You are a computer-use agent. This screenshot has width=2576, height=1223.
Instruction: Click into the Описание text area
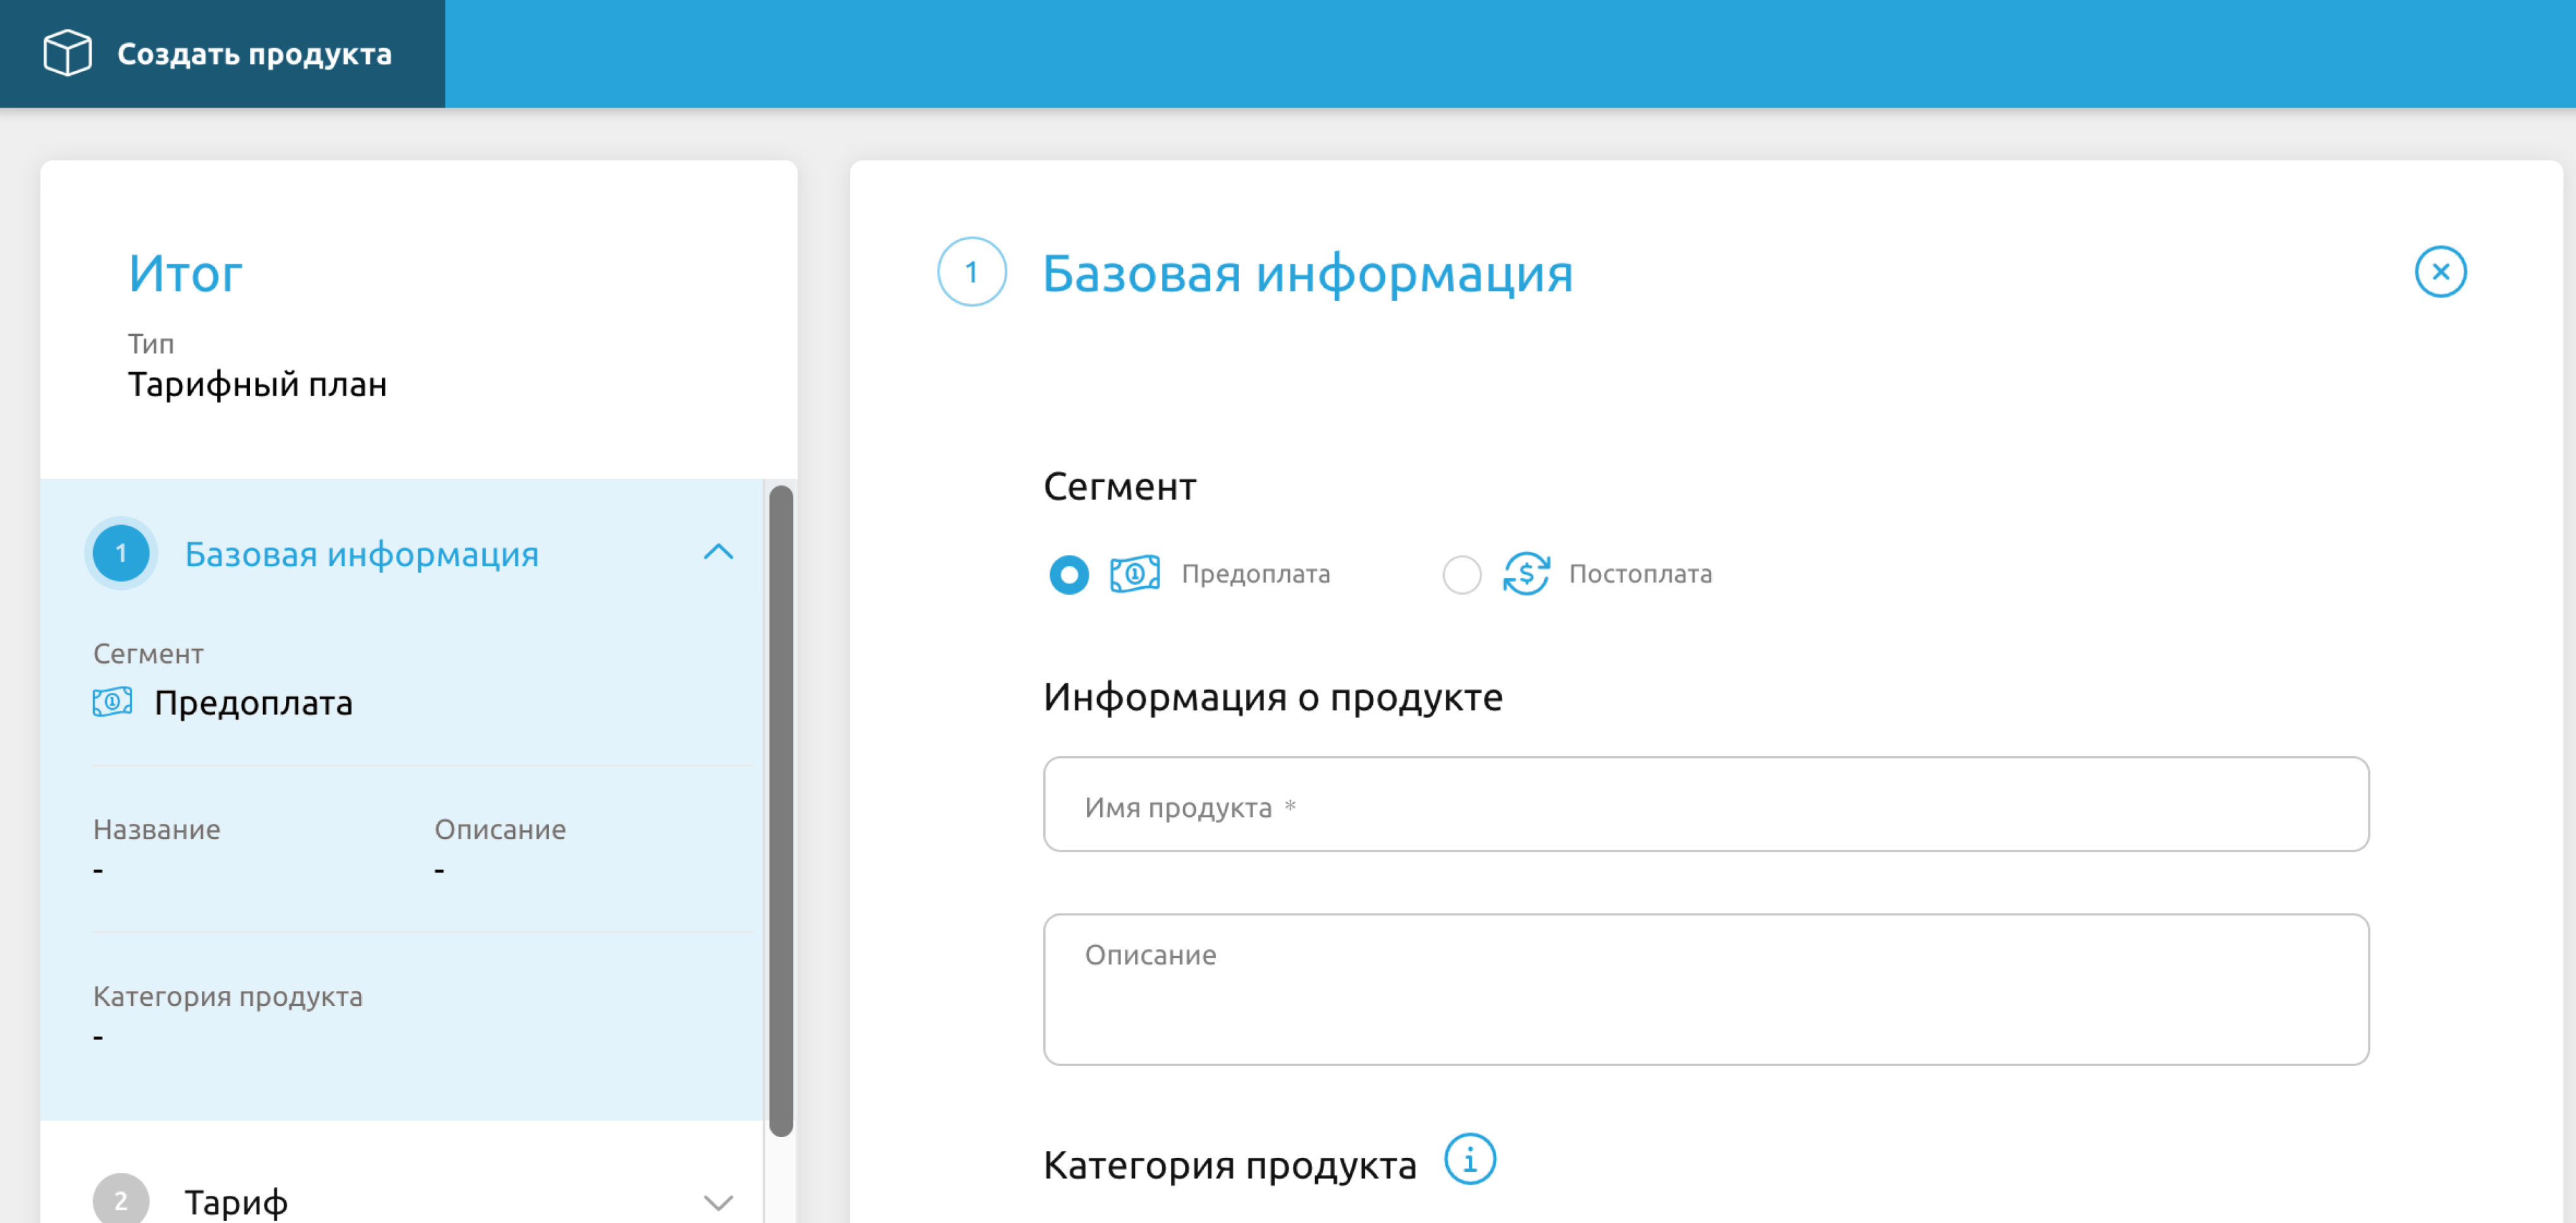click(x=1705, y=990)
